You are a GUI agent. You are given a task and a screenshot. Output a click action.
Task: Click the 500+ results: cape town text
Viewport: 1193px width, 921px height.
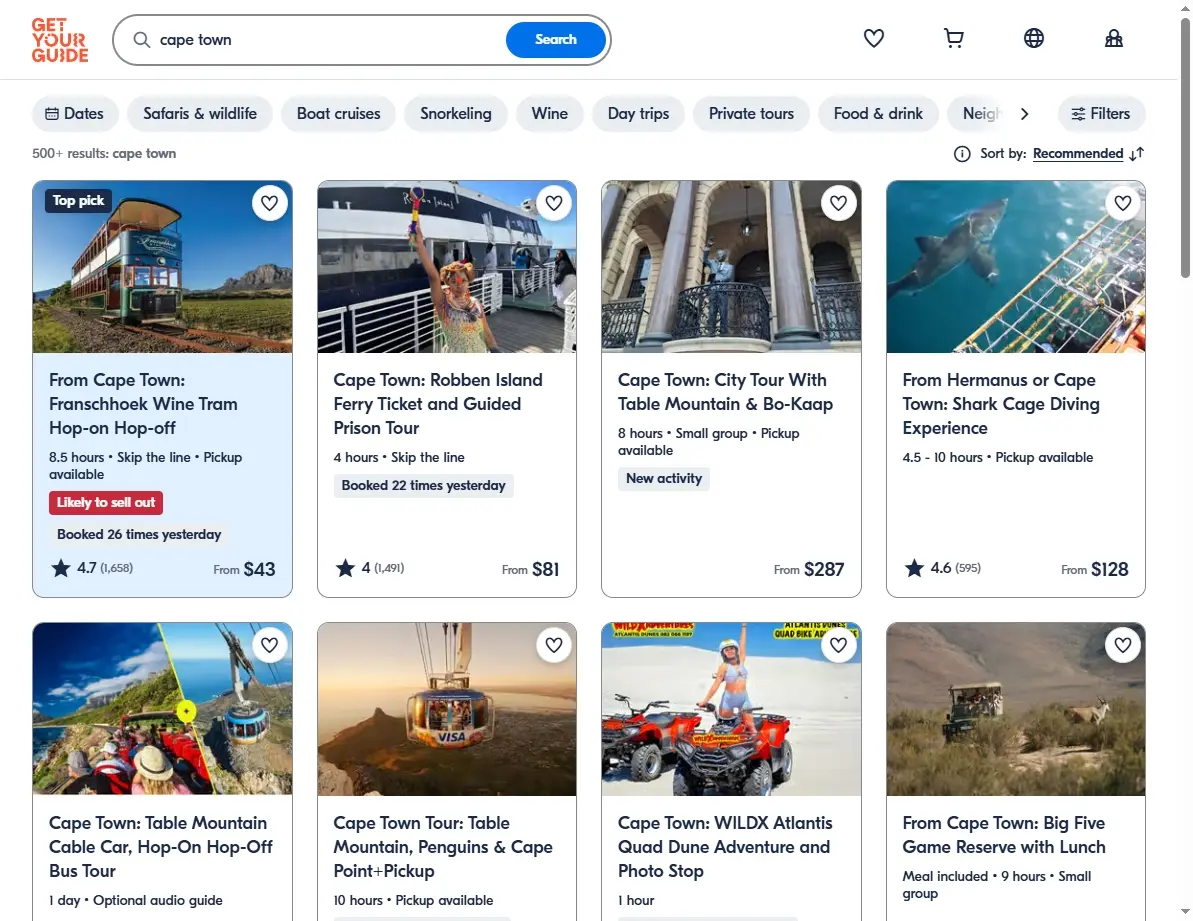(103, 154)
